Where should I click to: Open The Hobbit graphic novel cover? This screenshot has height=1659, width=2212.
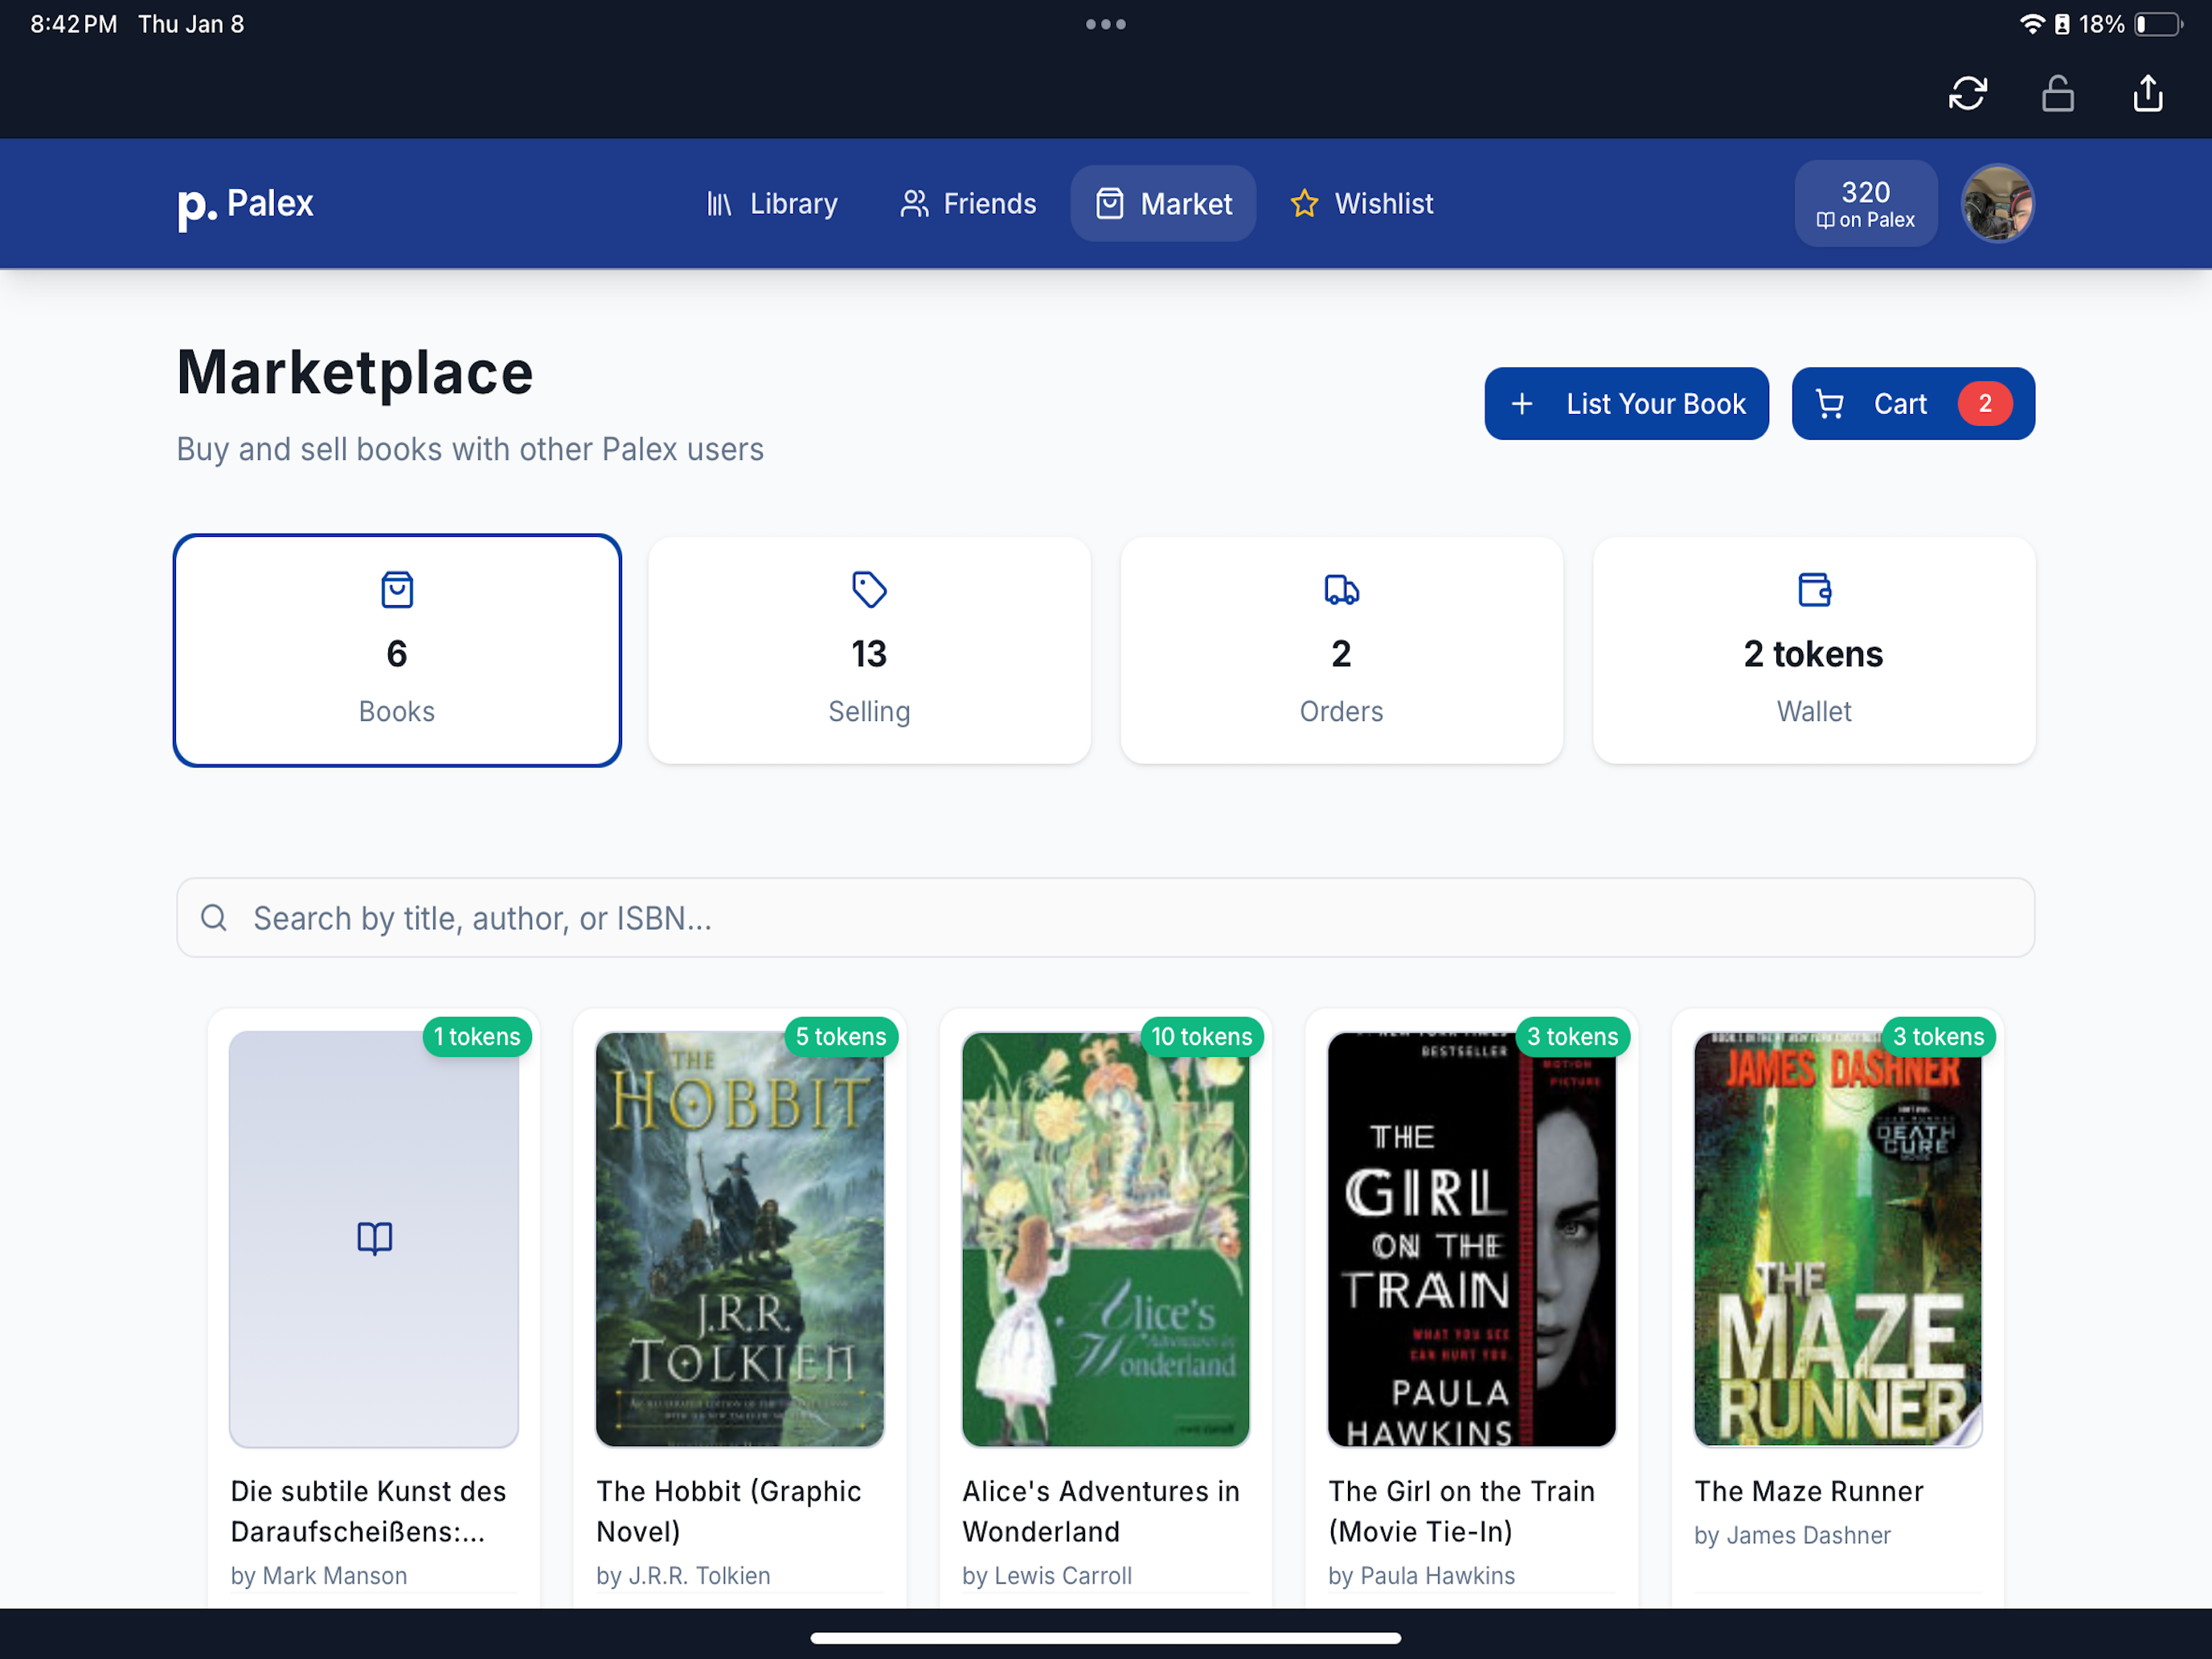(740, 1239)
